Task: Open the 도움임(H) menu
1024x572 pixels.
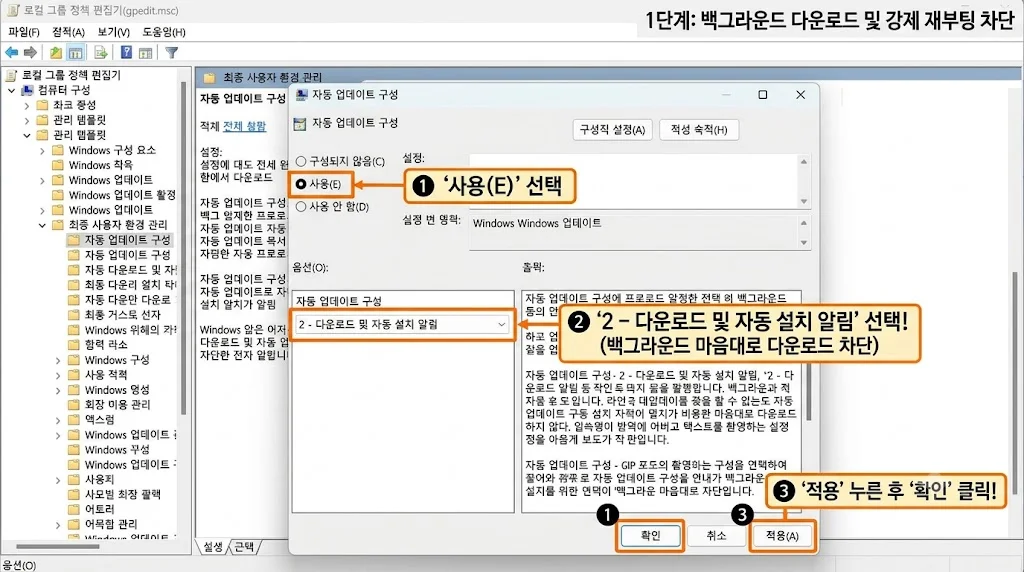Action: pos(164,31)
